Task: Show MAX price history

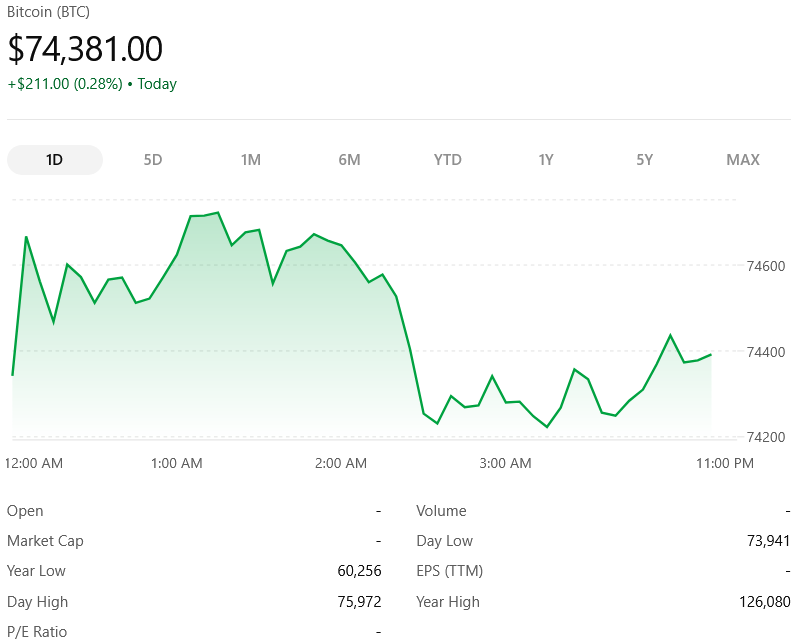Action: coord(743,160)
